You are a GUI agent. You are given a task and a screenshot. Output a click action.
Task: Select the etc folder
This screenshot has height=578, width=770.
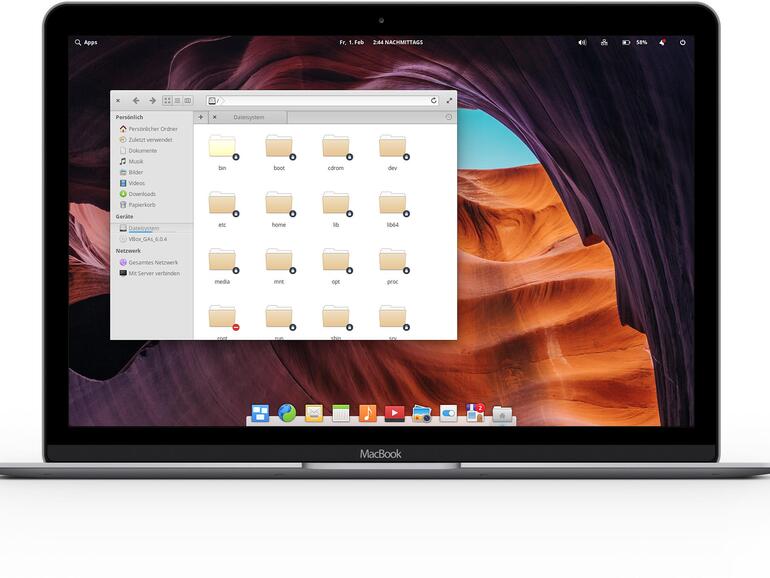point(222,210)
